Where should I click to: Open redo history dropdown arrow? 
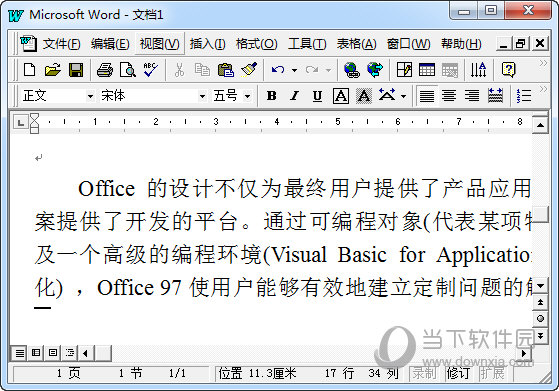pyautogui.click(x=328, y=70)
